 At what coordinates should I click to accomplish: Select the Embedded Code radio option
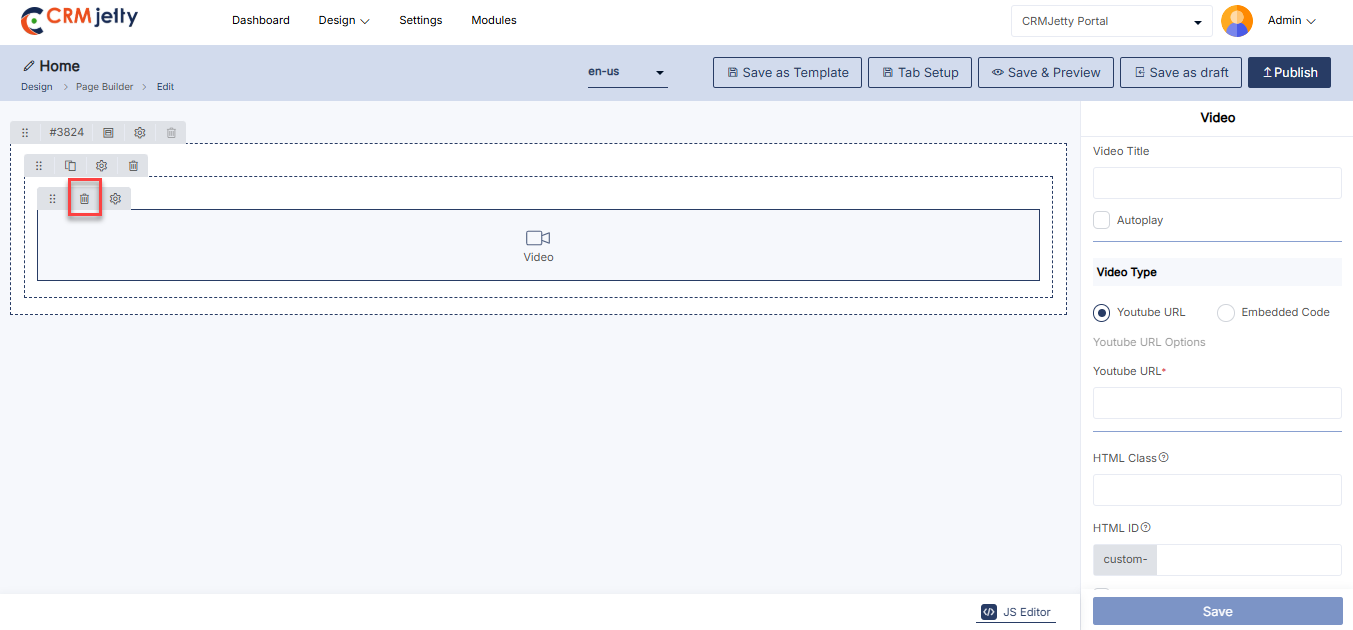coord(1226,313)
